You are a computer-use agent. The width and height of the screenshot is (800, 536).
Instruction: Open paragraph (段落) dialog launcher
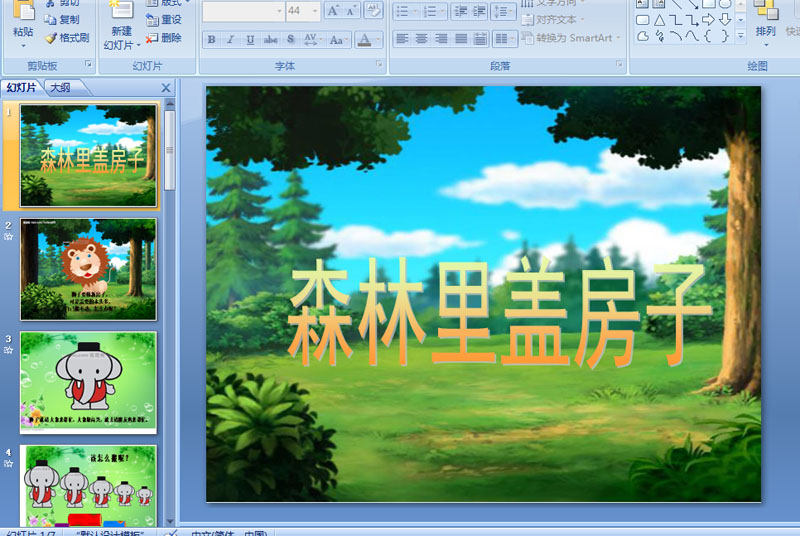619,64
